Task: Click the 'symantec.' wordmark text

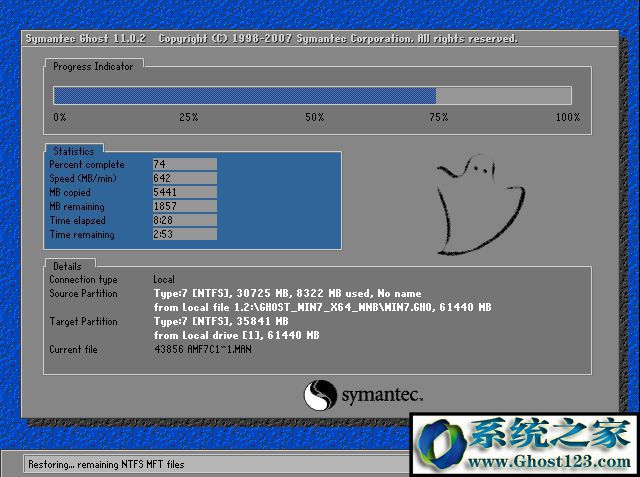Action: [382, 395]
